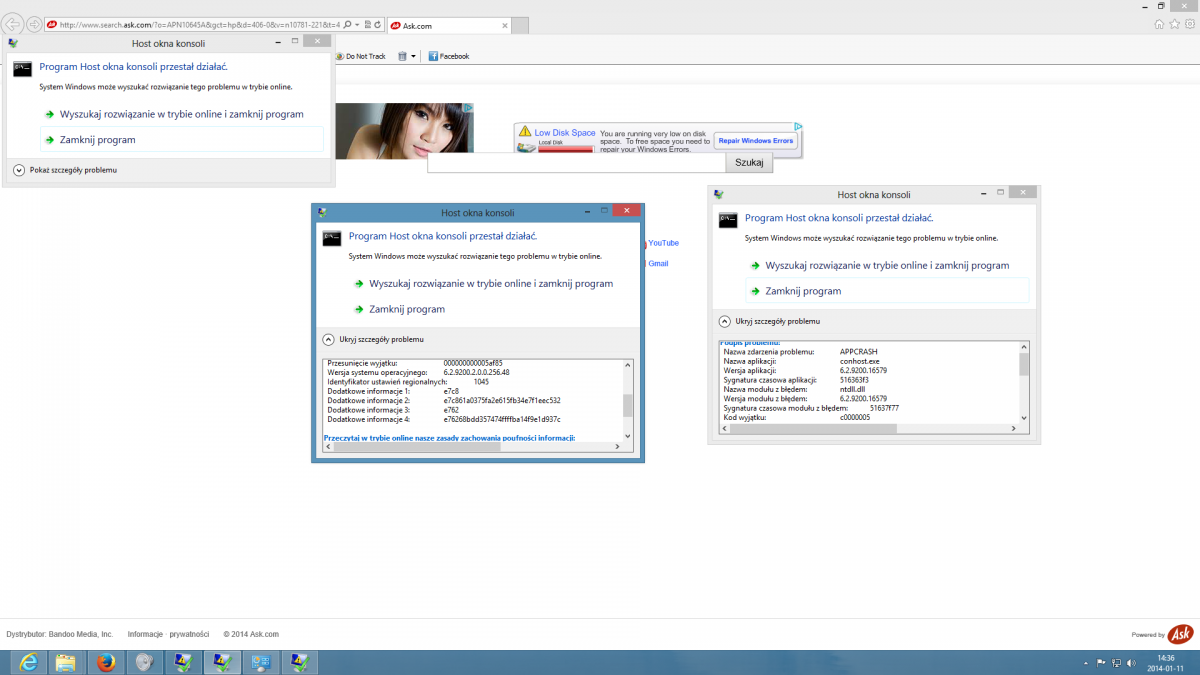This screenshot has height=675, width=1200.
Task: Open the Facebook toolbar shortcut
Action: [x=449, y=56]
